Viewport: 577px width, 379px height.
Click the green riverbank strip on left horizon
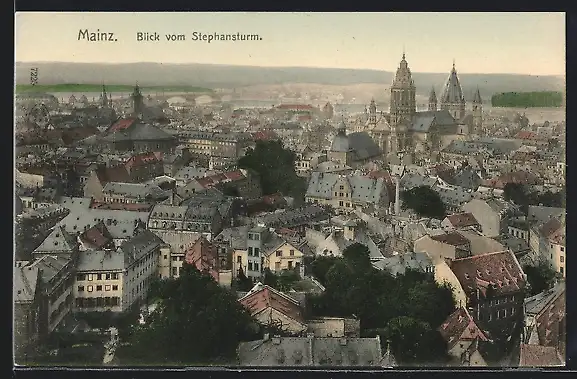(x=110, y=88)
